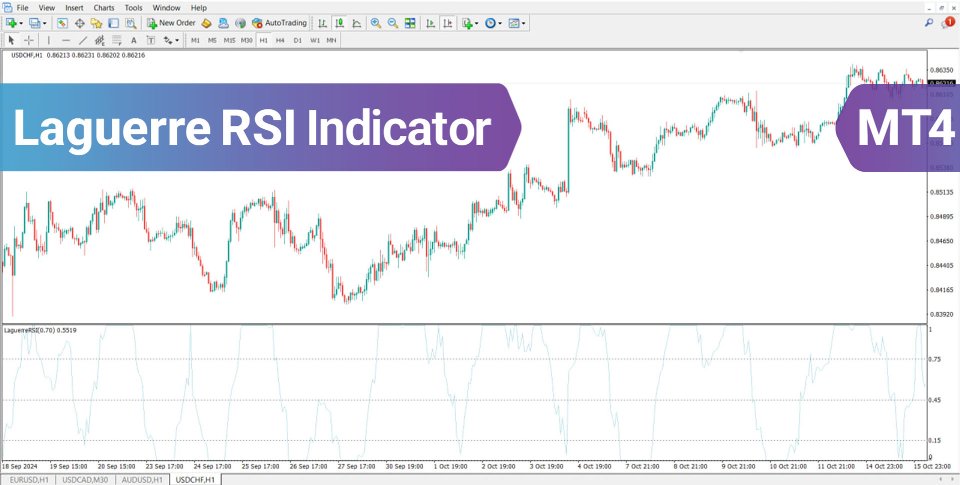Tile chart windows with grid icon
960x485 pixels.
410,23
